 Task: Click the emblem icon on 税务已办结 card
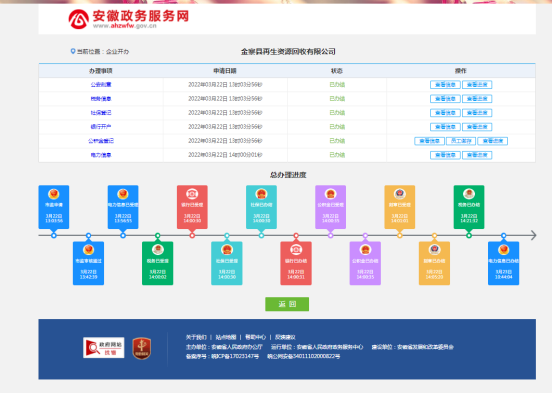click(469, 194)
